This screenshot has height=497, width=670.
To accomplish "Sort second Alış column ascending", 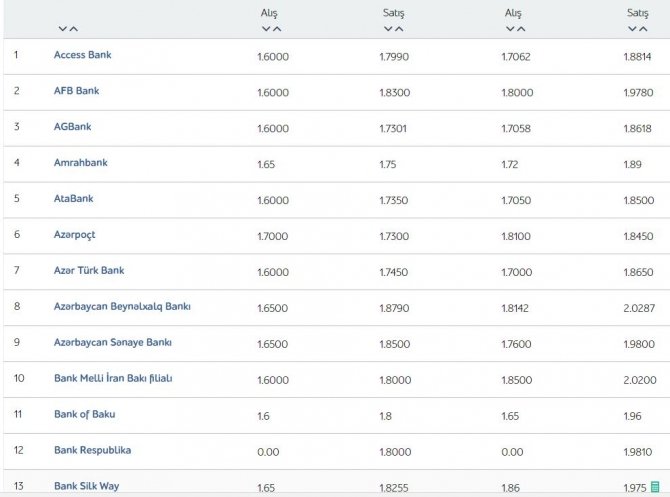I will click(x=521, y=29).
